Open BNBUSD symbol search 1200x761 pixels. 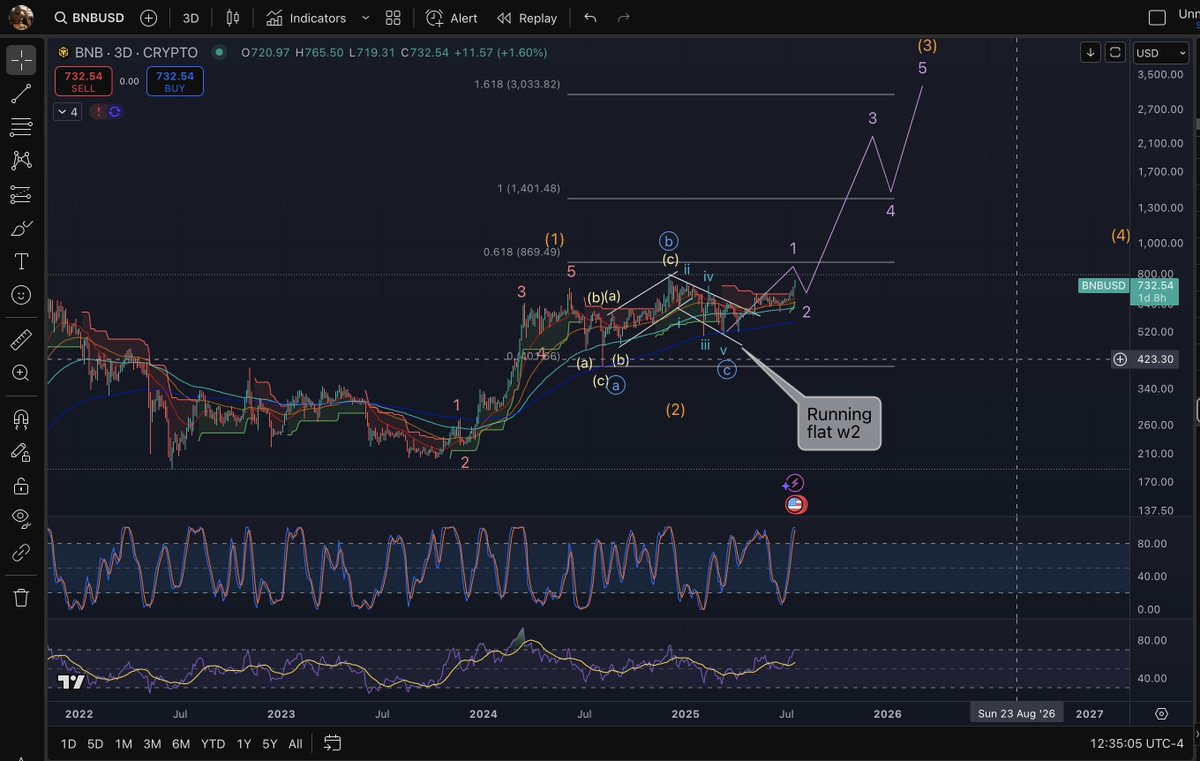point(91,18)
